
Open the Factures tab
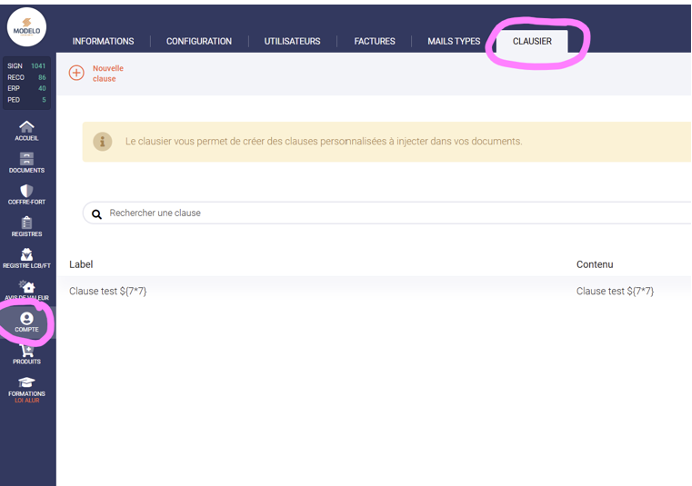point(375,41)
